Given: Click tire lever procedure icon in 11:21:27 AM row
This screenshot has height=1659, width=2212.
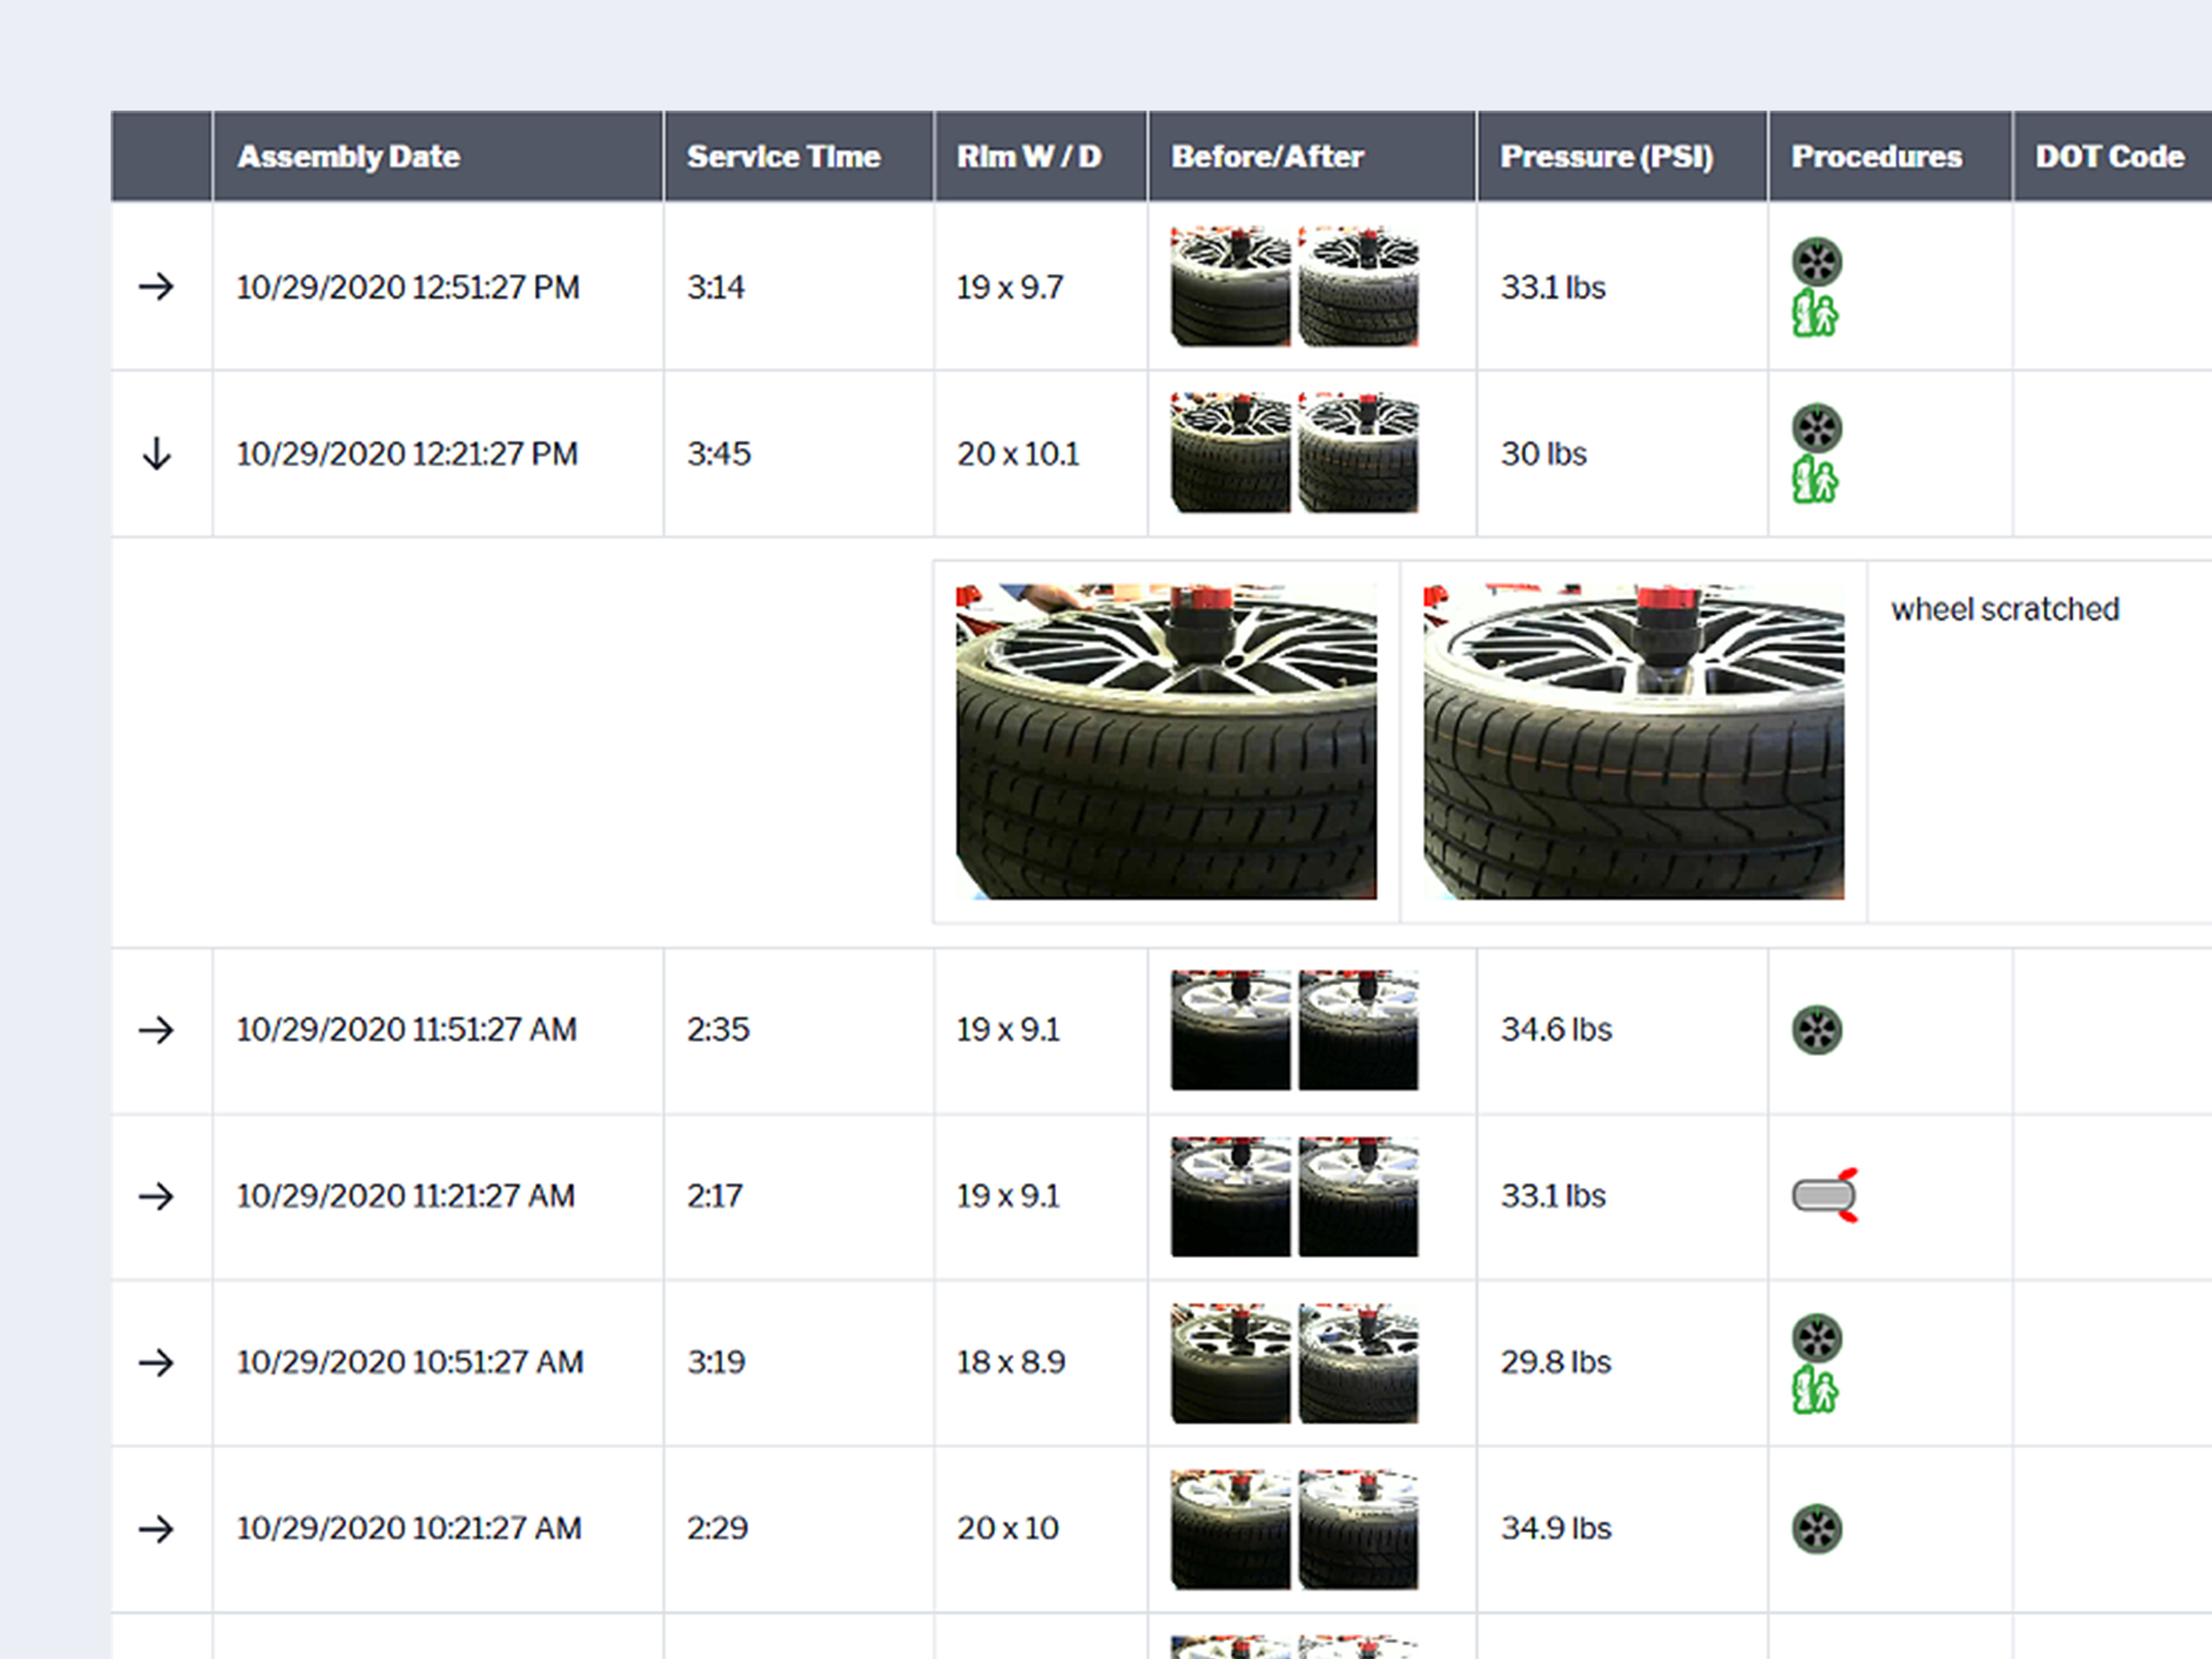Looking at the screenshot, I should pos(1825,1195).
